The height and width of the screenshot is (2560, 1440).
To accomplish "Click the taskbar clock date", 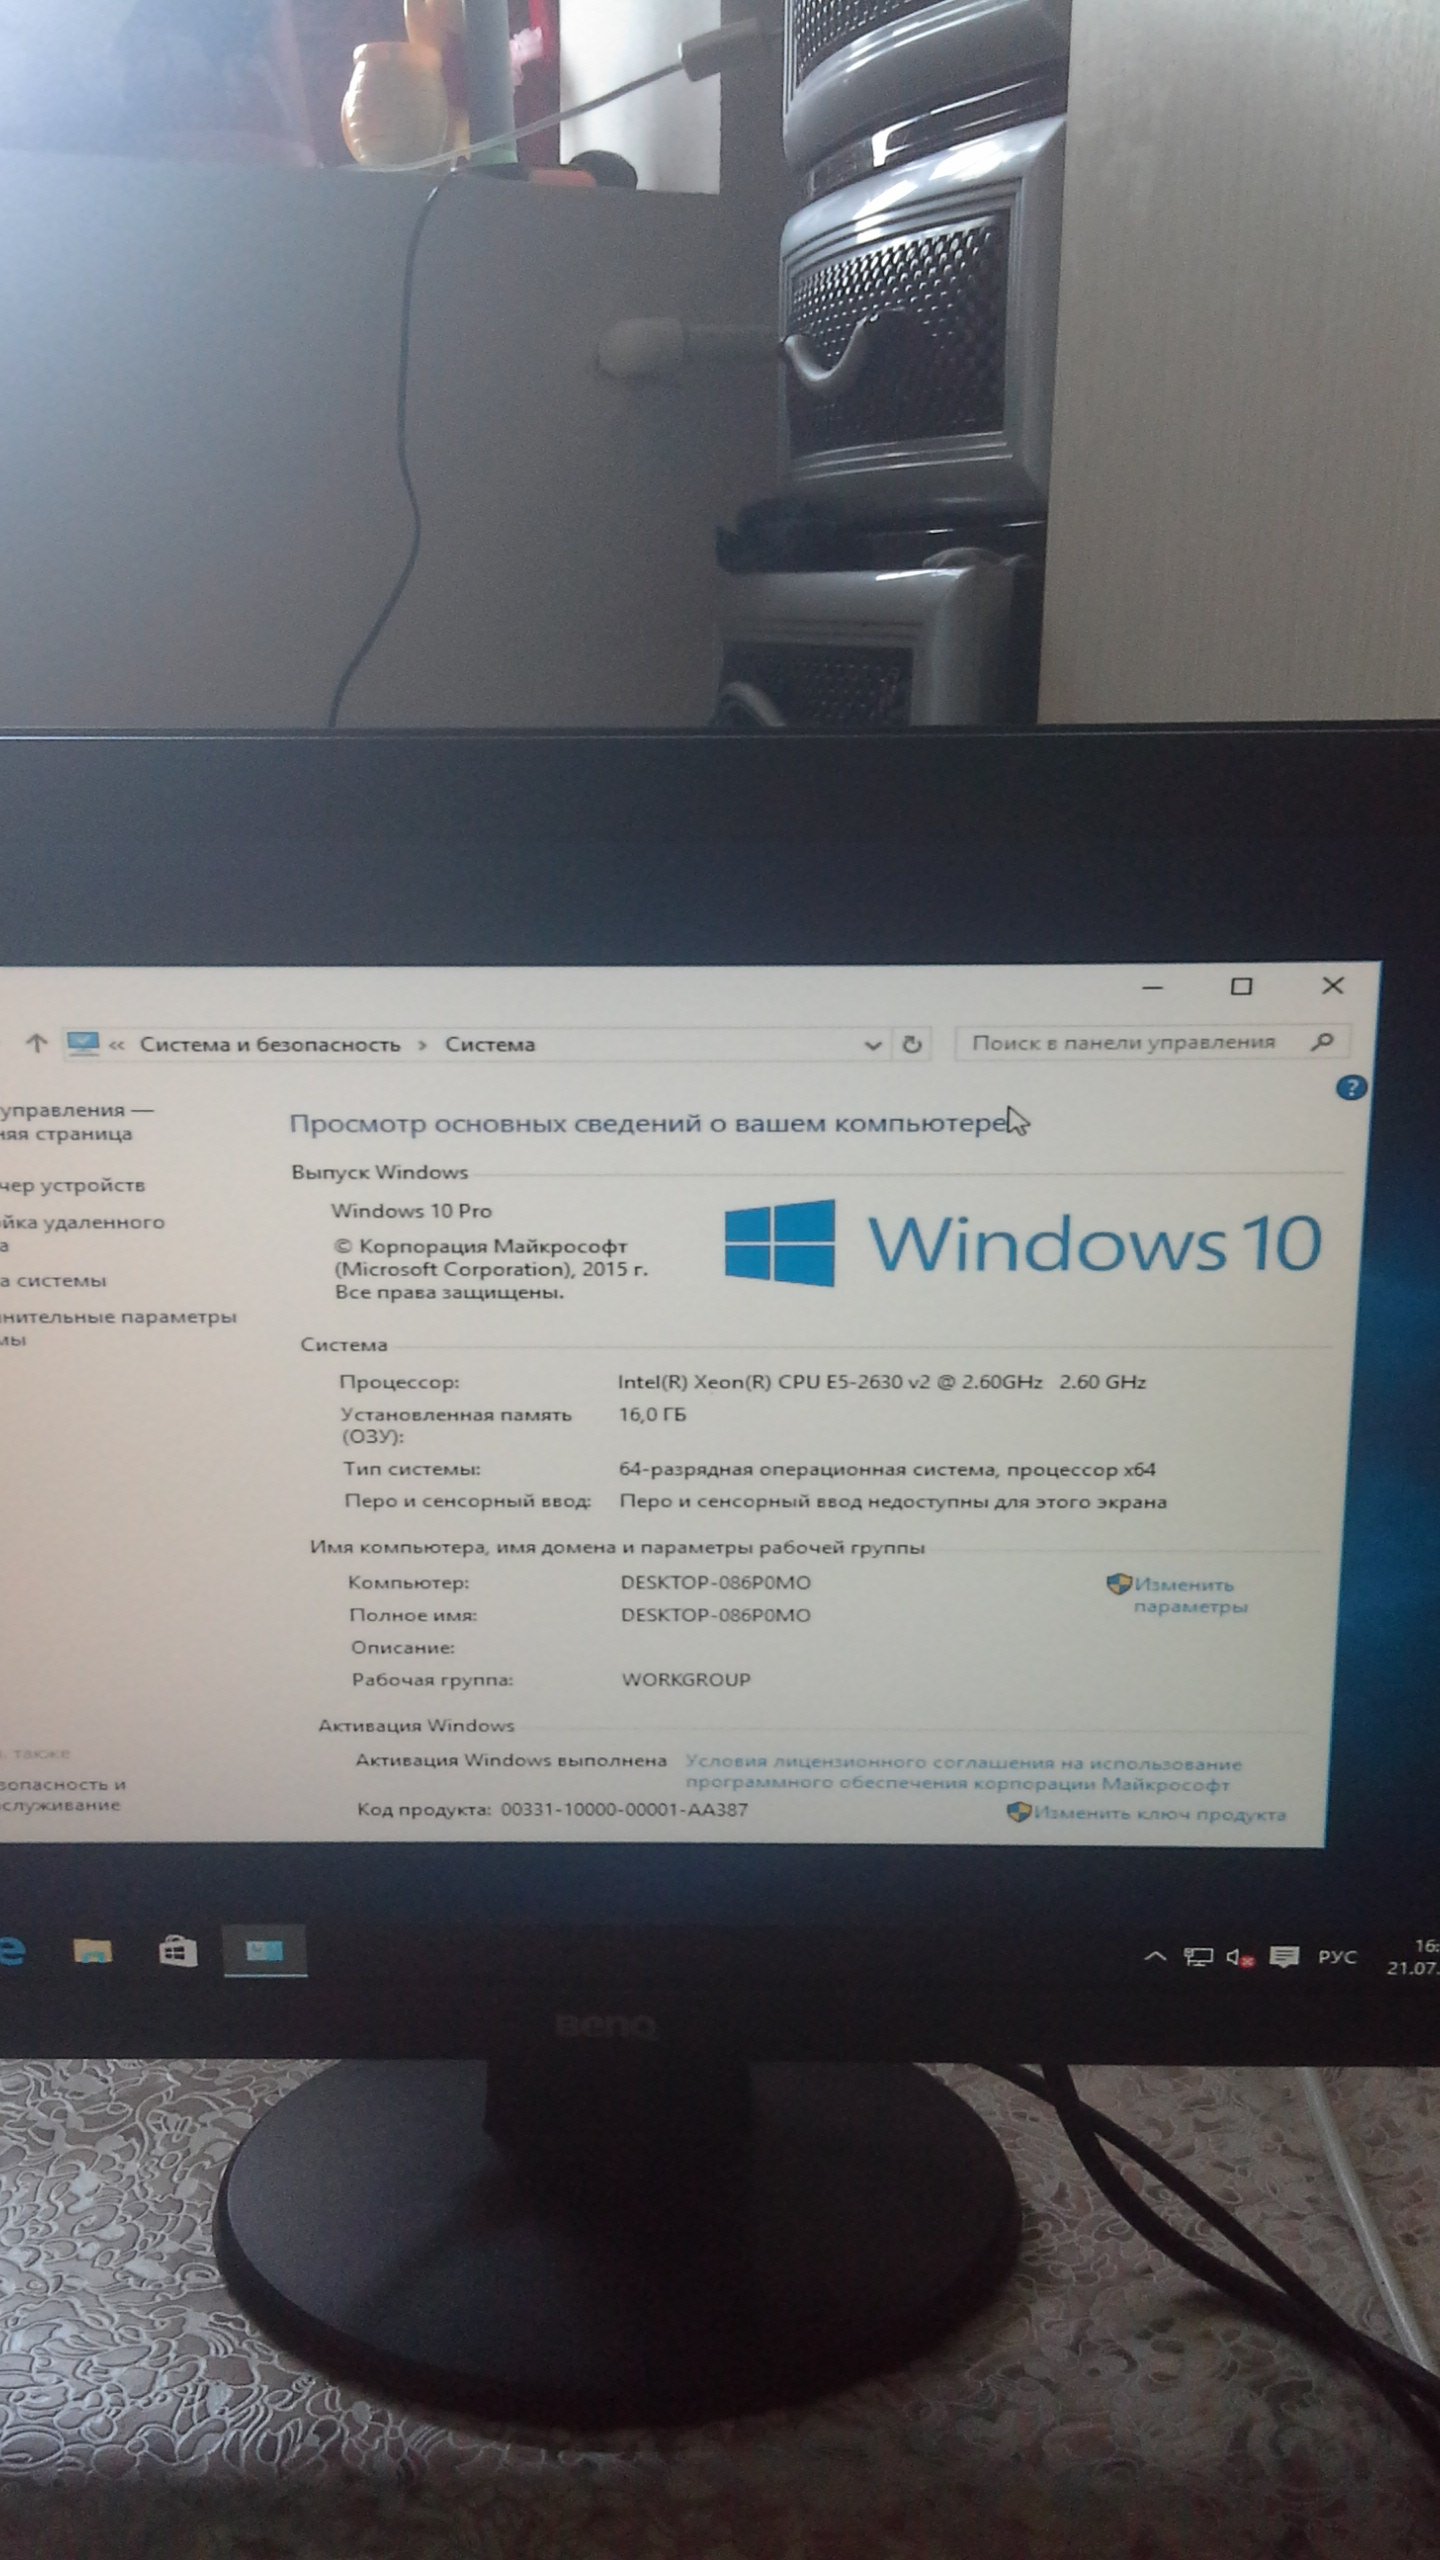I will pos(1413,1956).
